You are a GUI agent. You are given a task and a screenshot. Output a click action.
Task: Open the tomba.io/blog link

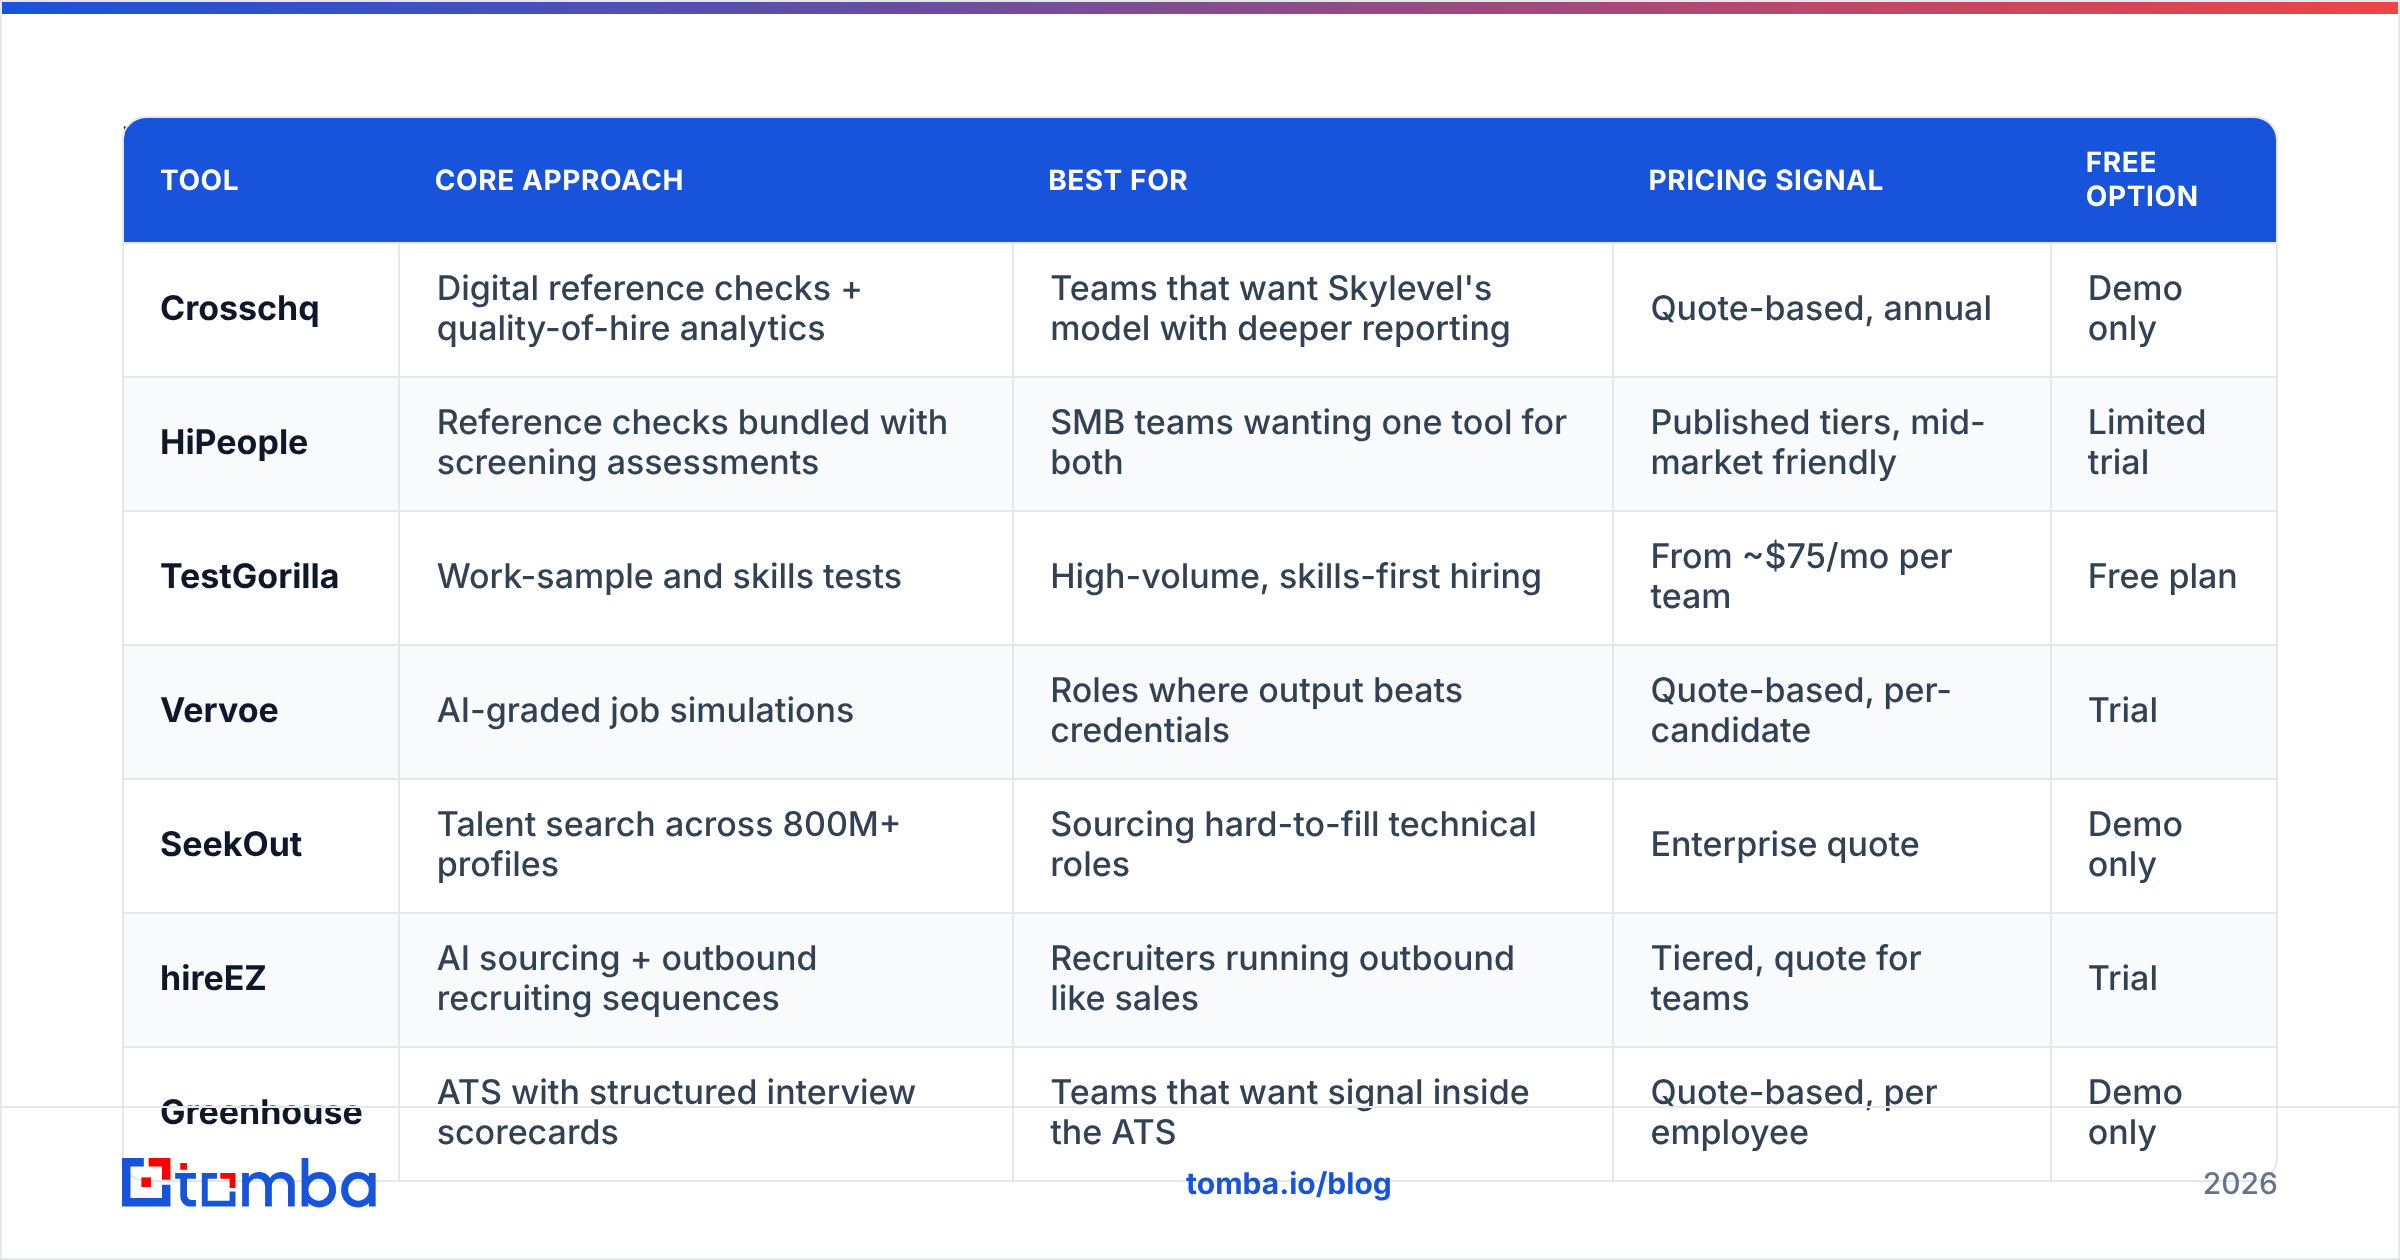point(1288,1184)
